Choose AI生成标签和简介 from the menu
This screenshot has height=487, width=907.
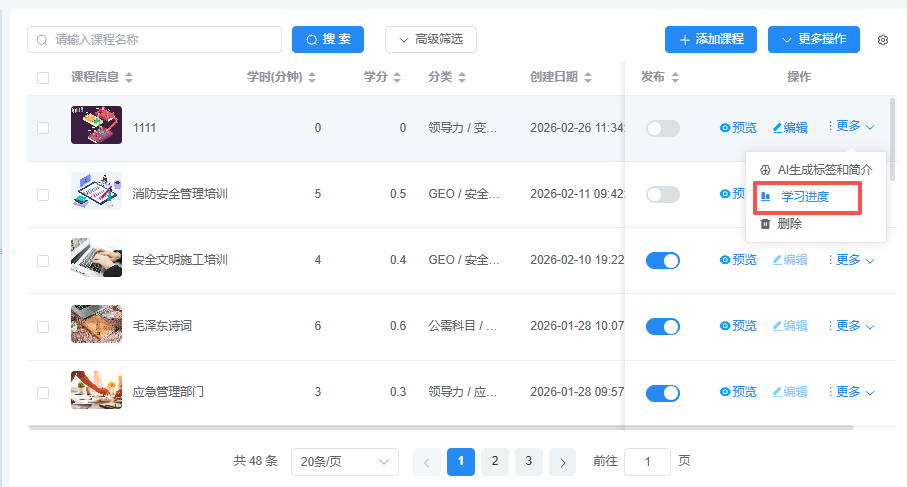coord(816,170)
